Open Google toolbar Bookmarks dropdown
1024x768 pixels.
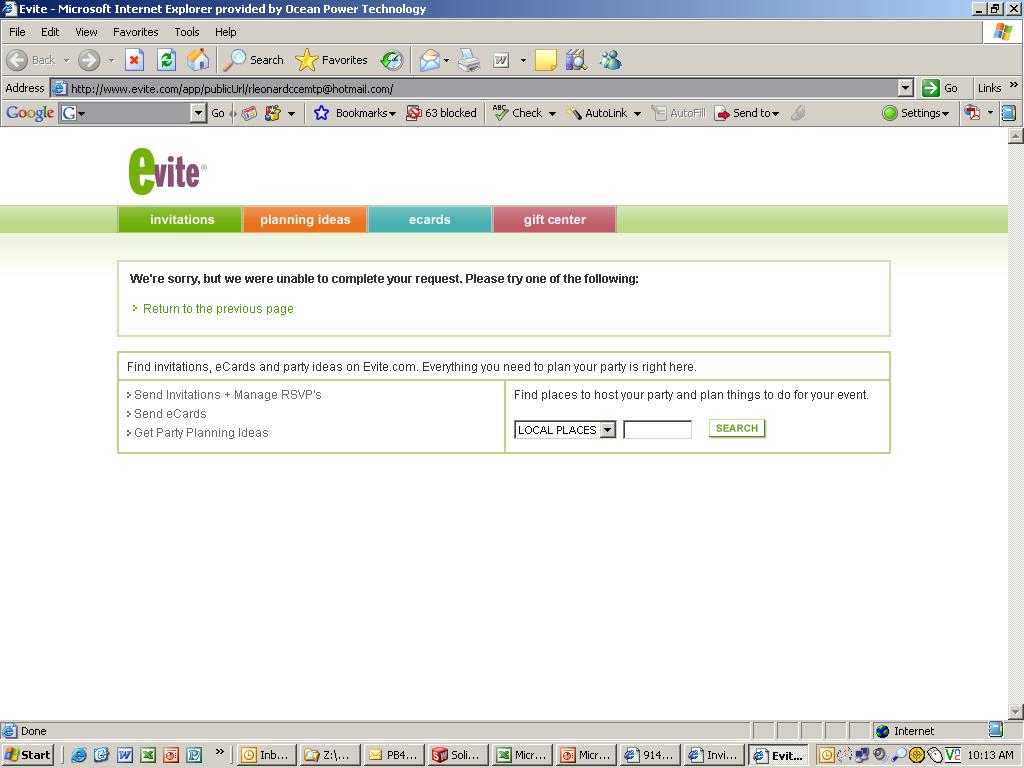coord(355,113)
